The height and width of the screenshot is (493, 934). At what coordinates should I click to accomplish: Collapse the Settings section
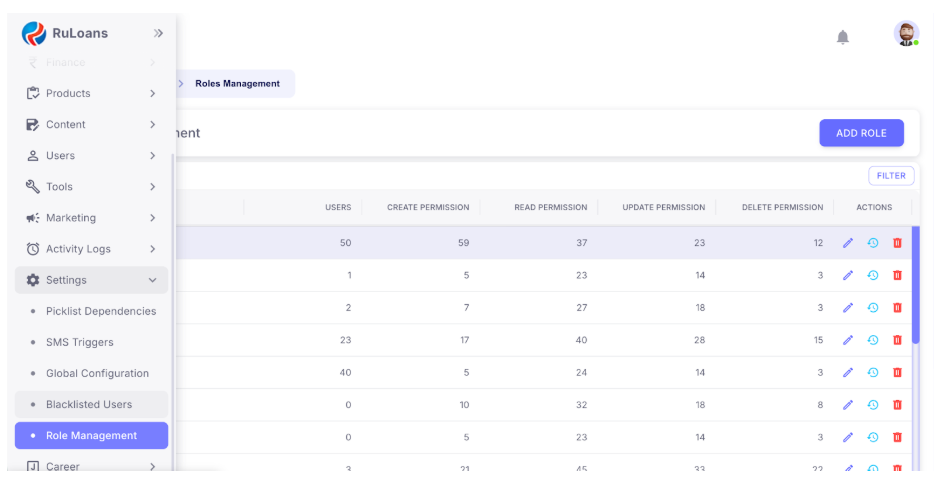152,281
